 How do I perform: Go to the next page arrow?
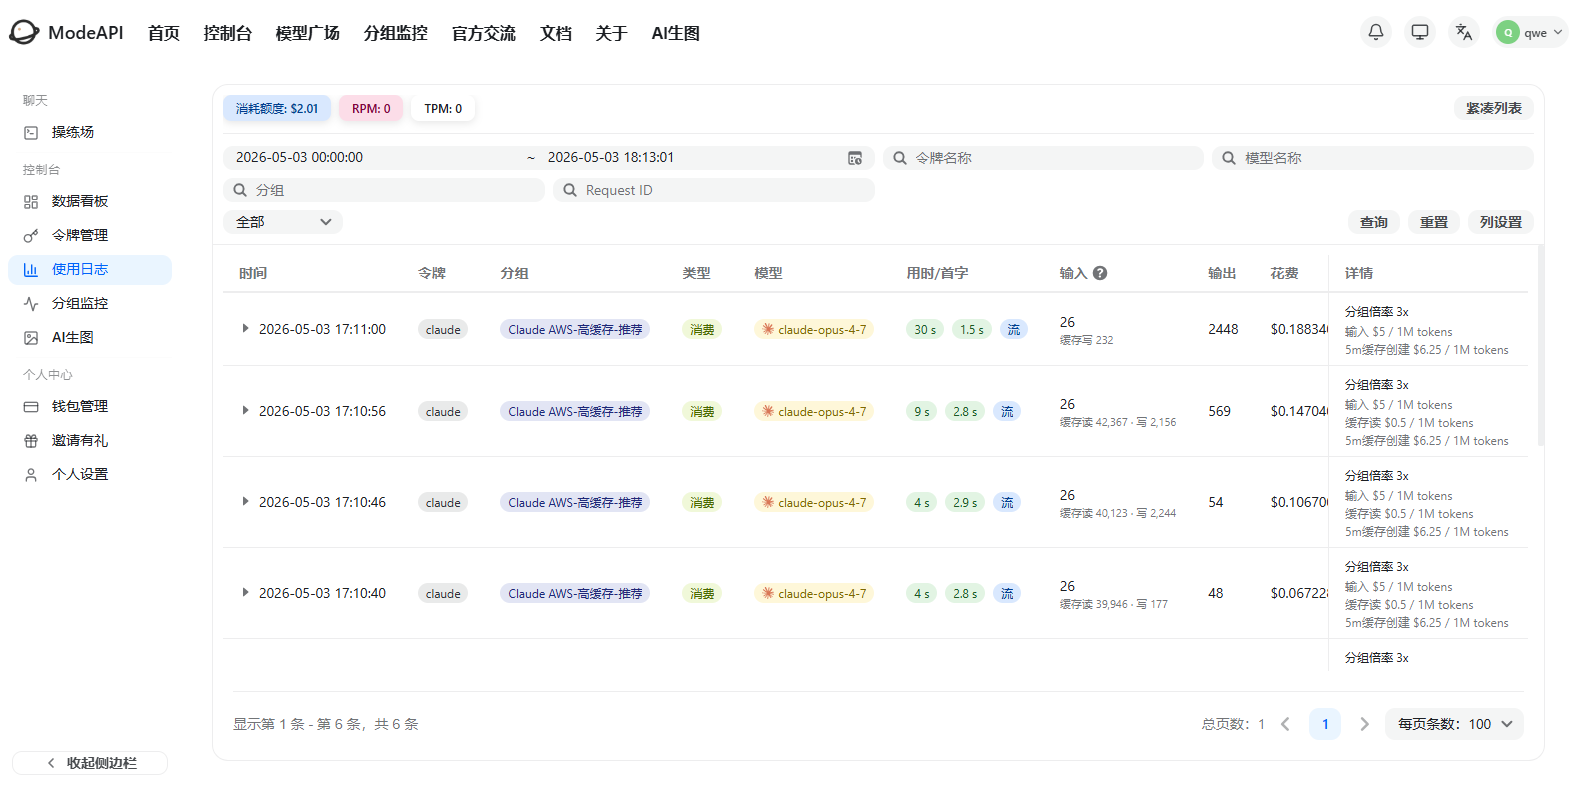click(x=1364, y=724)
